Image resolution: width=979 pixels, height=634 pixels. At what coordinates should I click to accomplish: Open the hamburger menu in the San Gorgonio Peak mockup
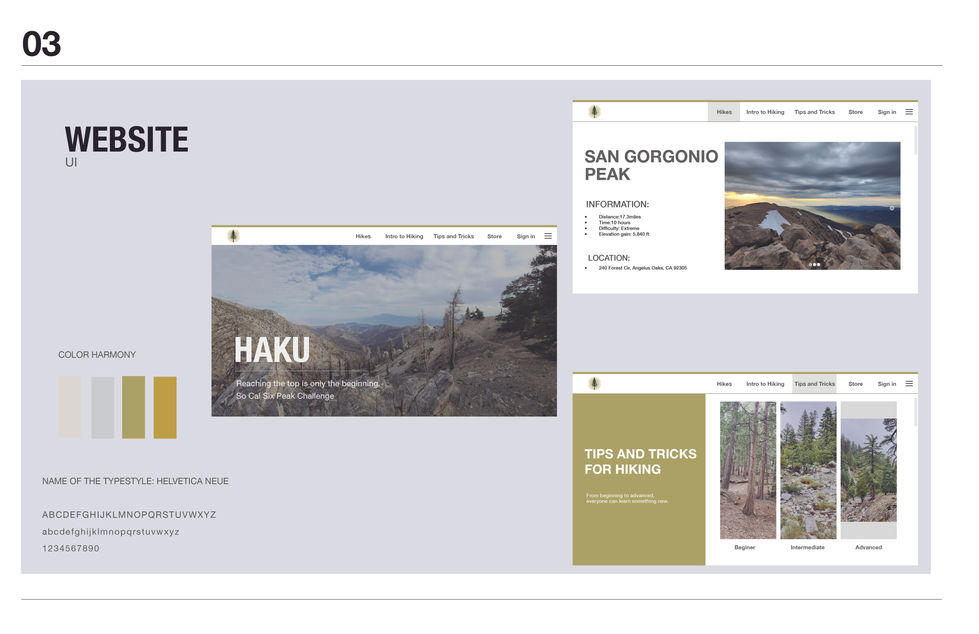[909, 112]
